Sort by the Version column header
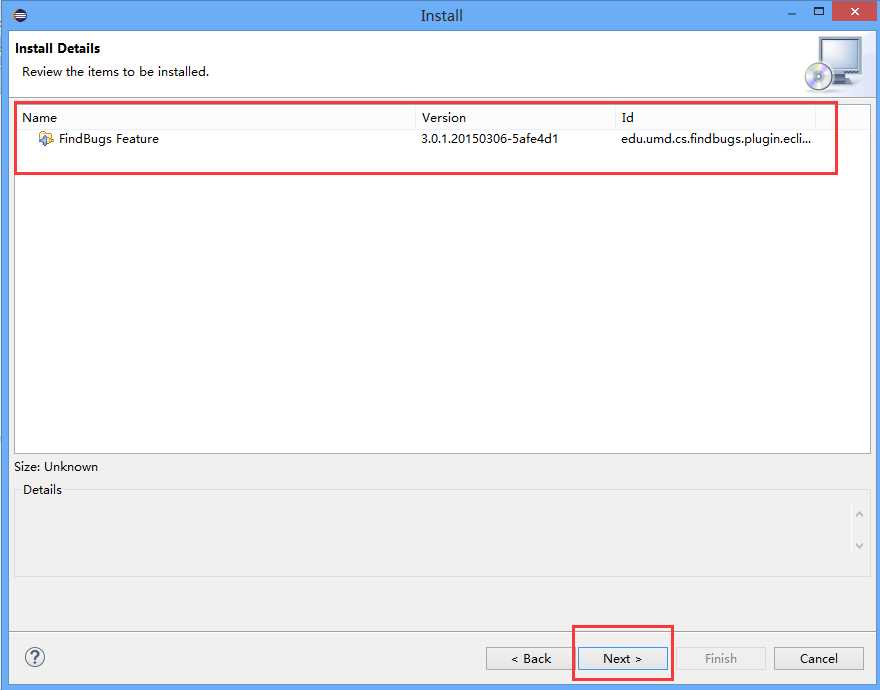The width and height of the screenshot is (880, 690). pyautogui.click(x=515, y=117)
